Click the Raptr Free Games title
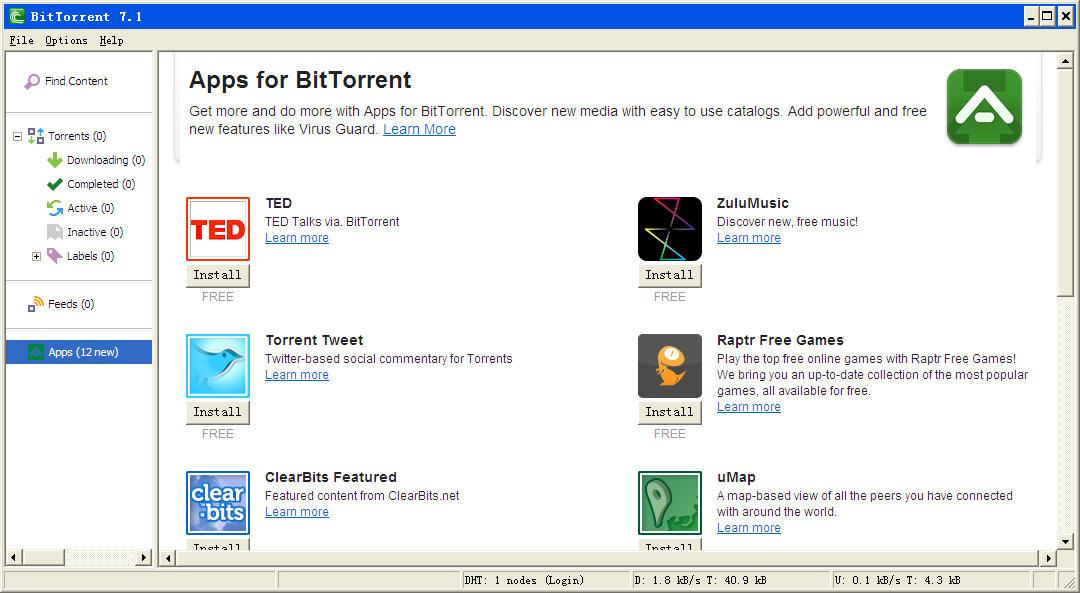The height and width of the screenshot is (593, 1080). [780, 340]
